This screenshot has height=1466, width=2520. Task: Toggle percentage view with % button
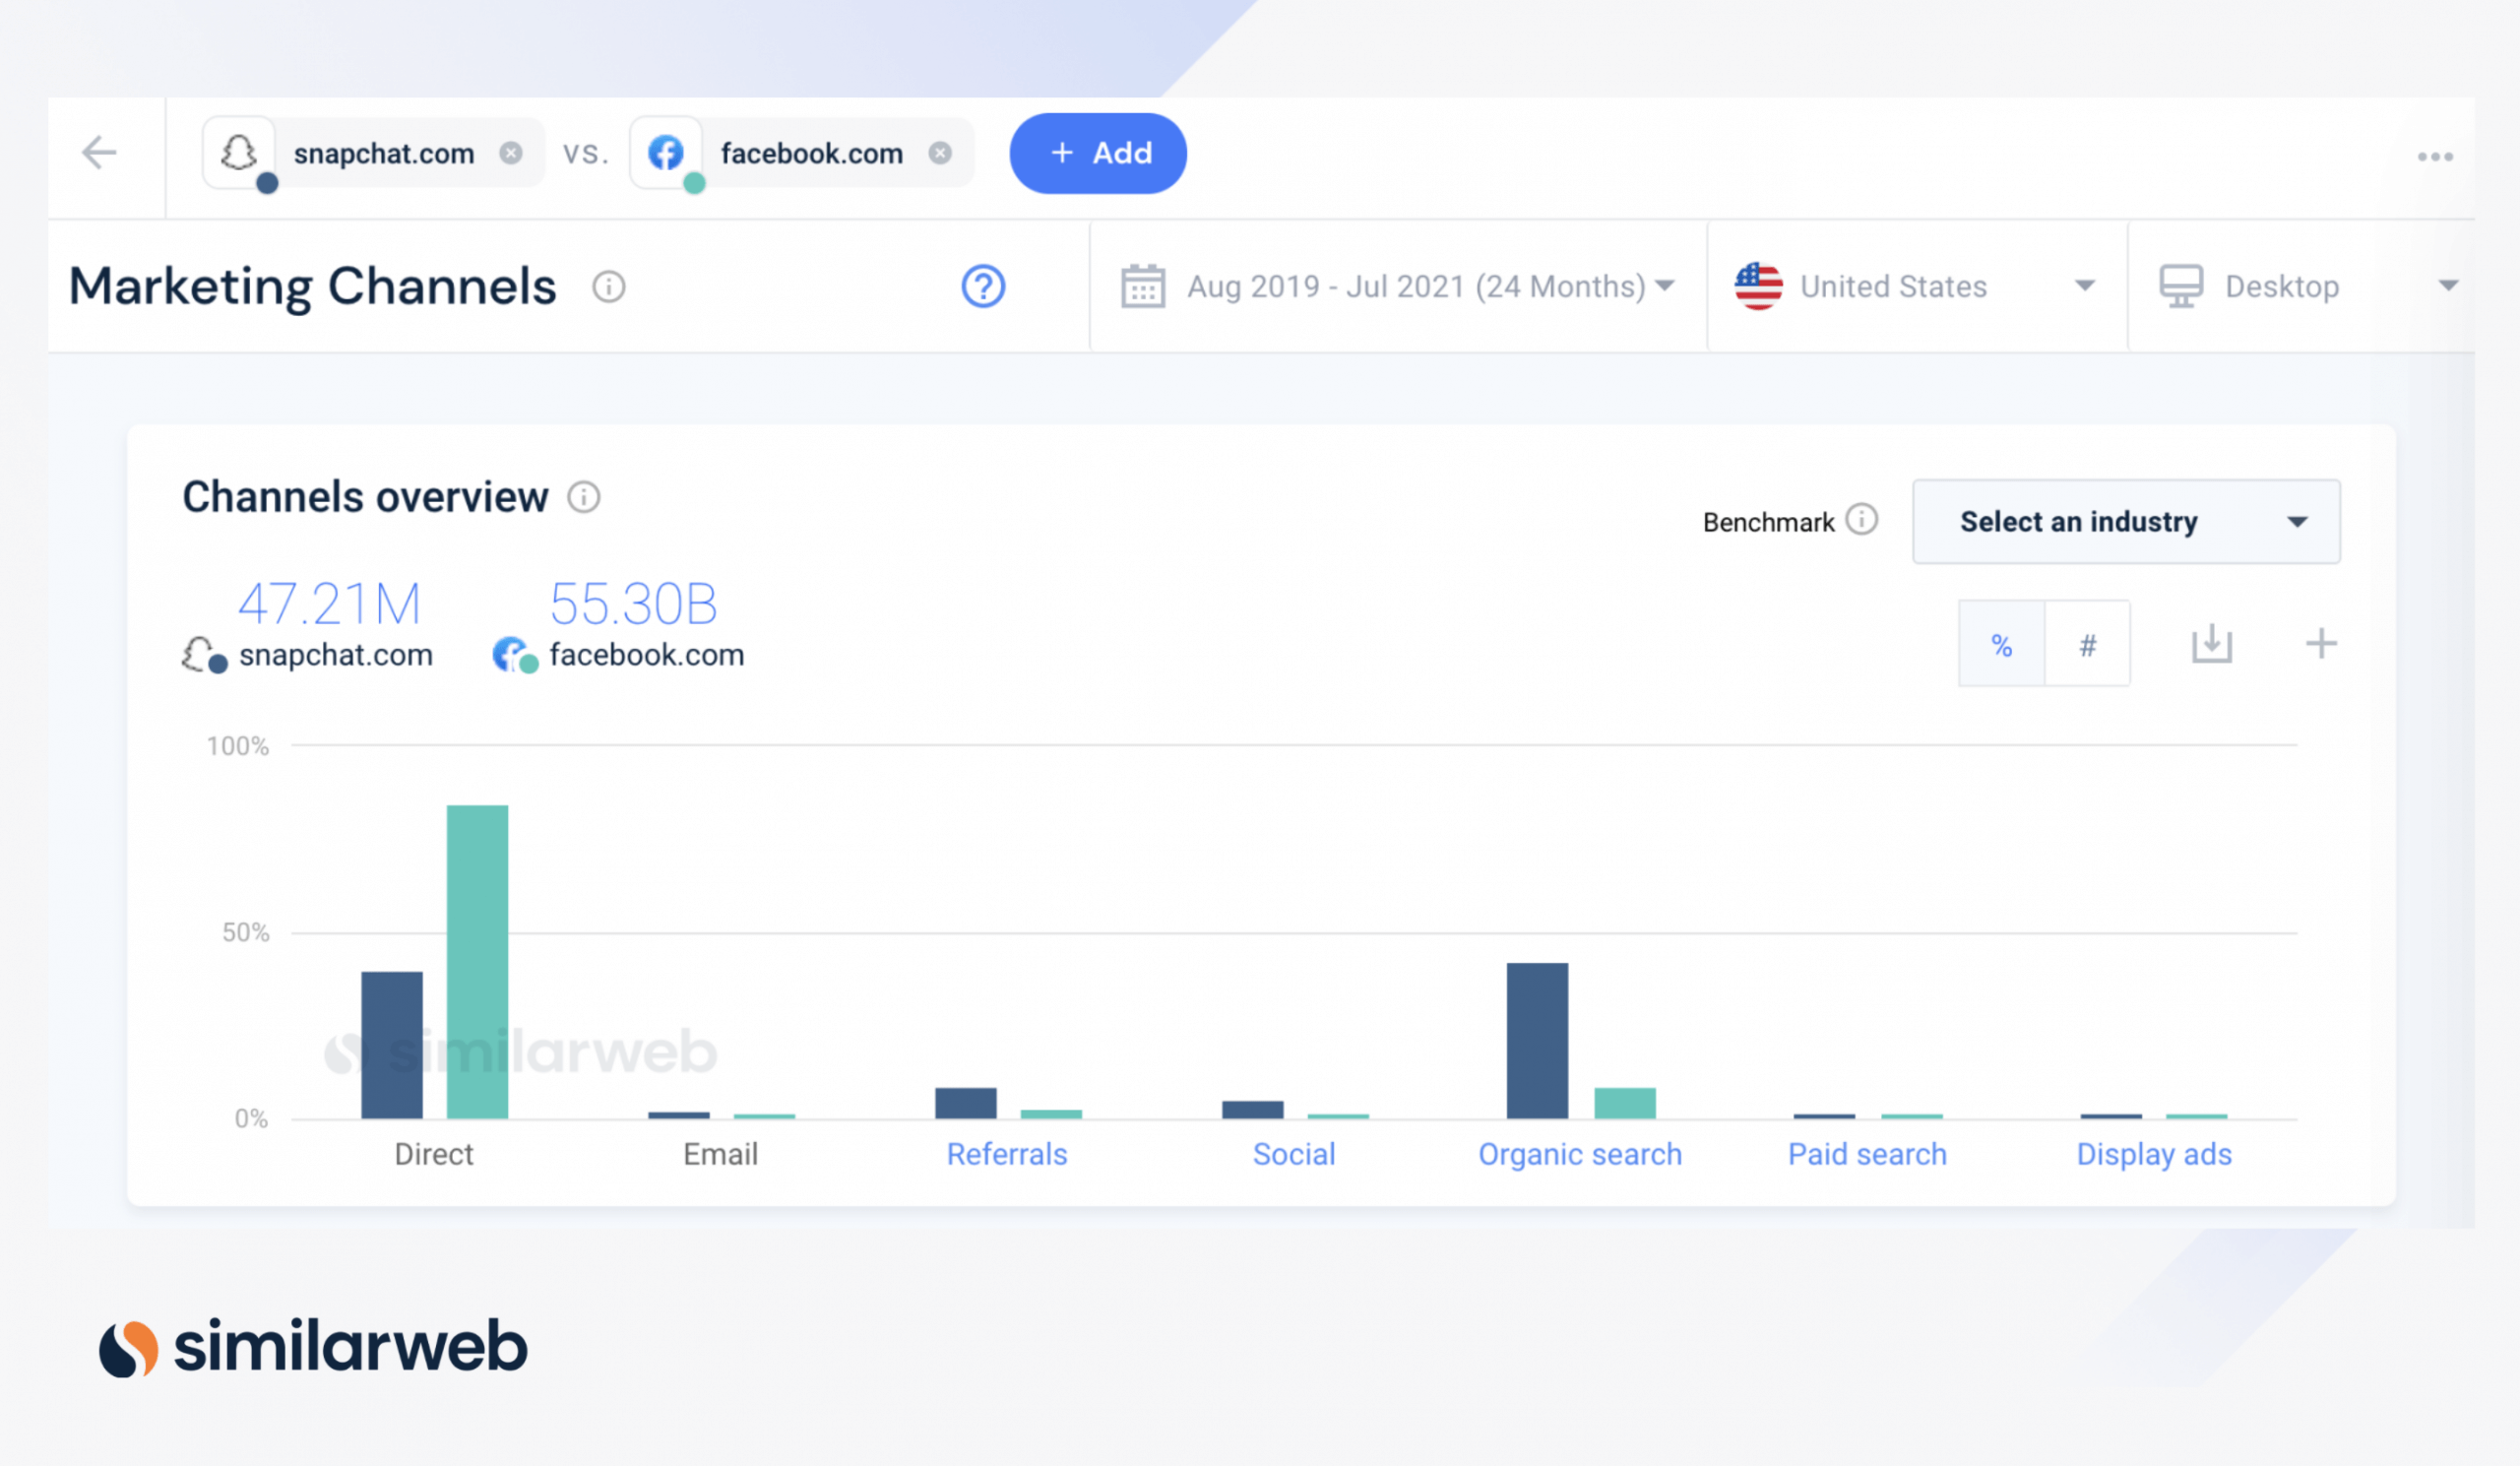click(2000, 644)
